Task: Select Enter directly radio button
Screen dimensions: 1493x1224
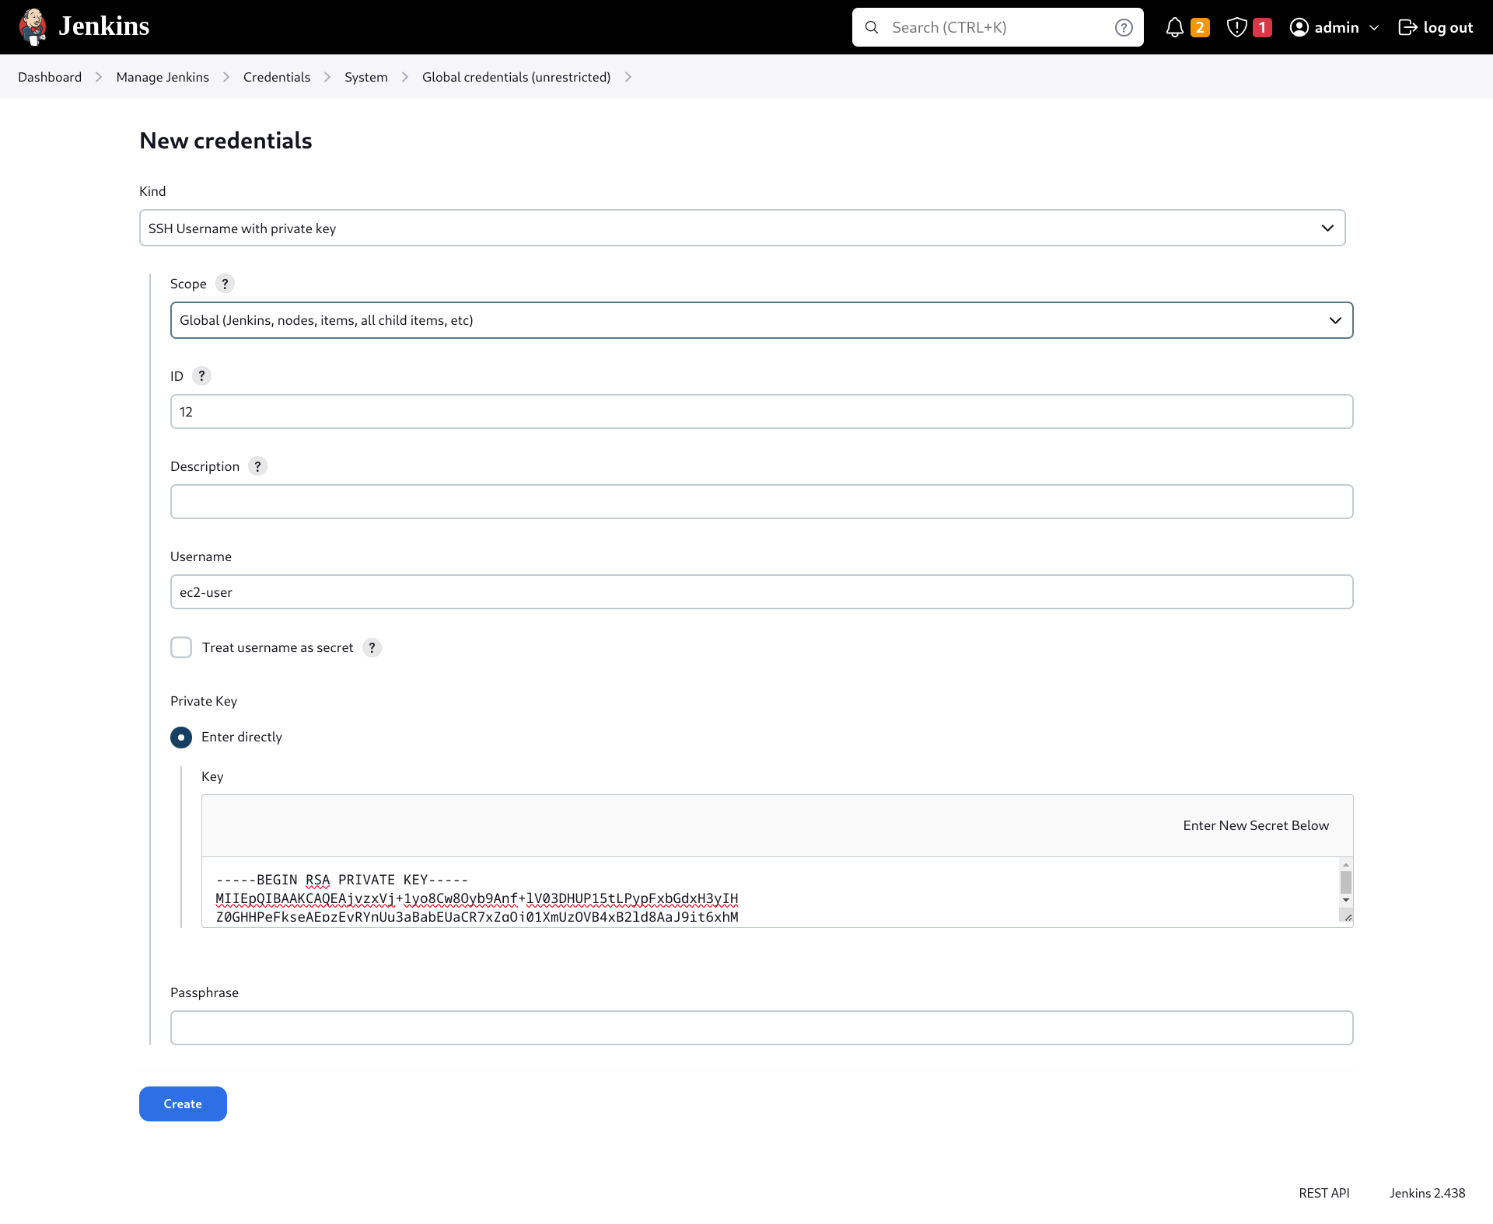Action: (181, 737)
